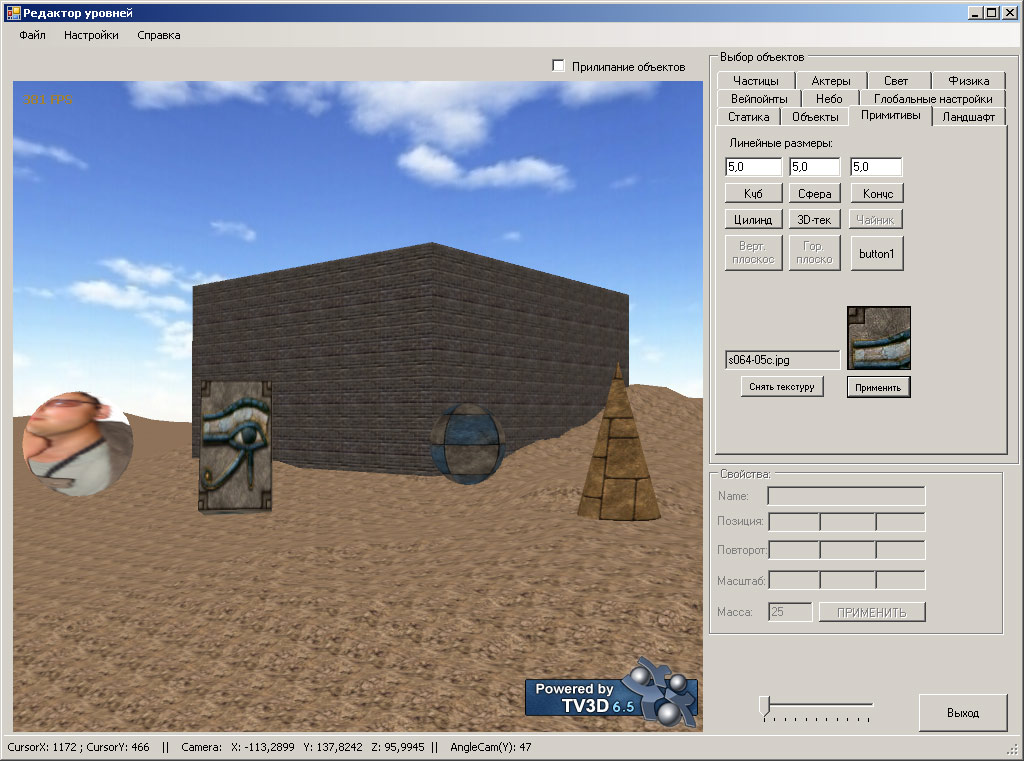Click the Применить texture button
1024x761 pixels.
click(x=878, y=387)
